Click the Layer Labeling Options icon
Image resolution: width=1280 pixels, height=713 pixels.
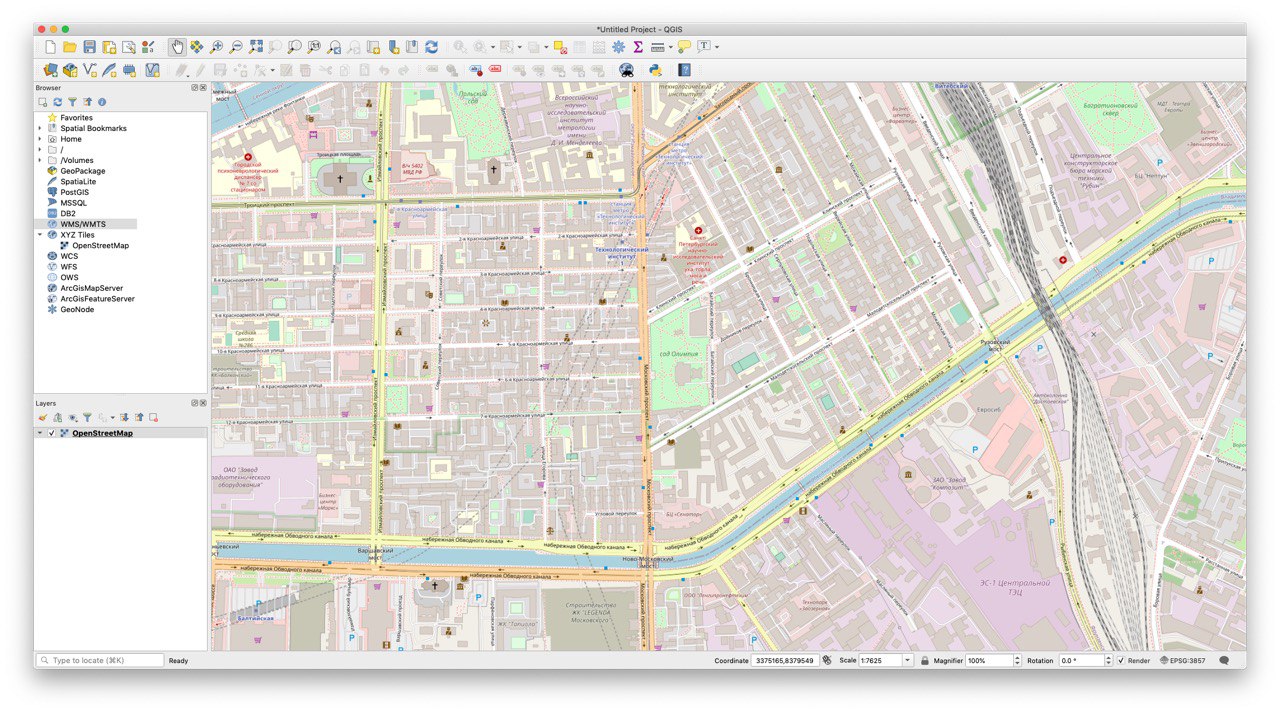pos(432,70)
